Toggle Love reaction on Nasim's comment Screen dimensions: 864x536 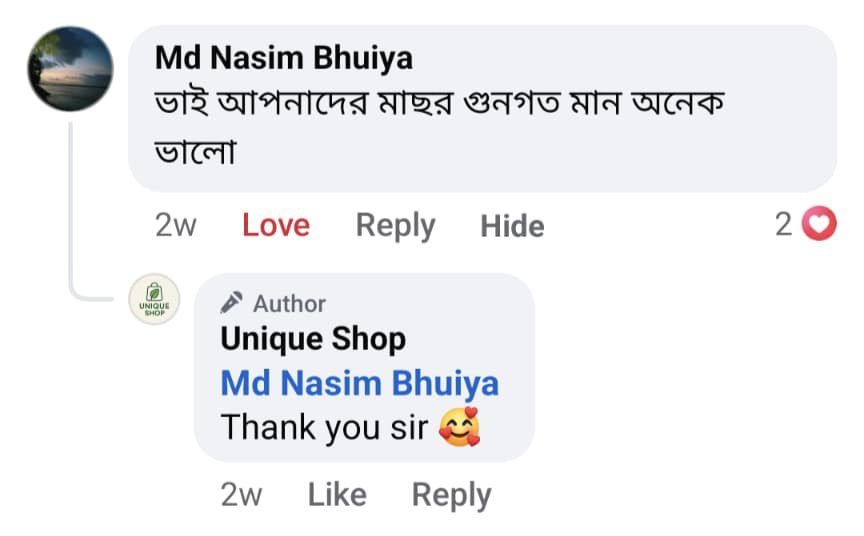[x=275, y=226]
